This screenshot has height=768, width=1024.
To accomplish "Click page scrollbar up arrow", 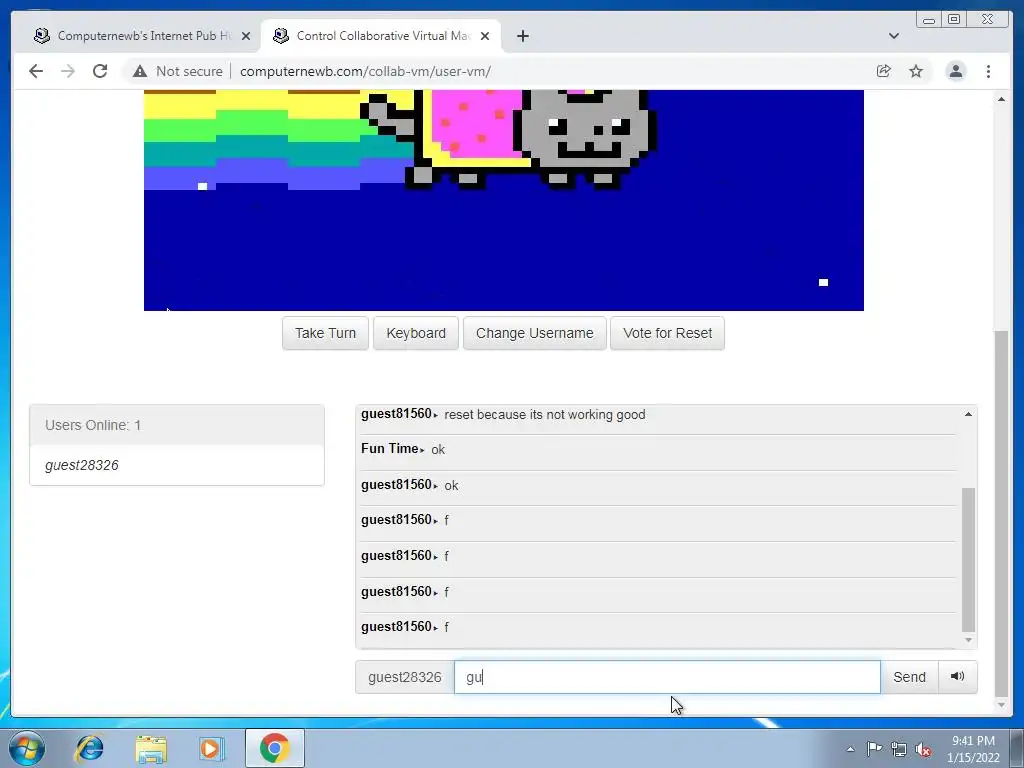I will (x=1001, y=99).
